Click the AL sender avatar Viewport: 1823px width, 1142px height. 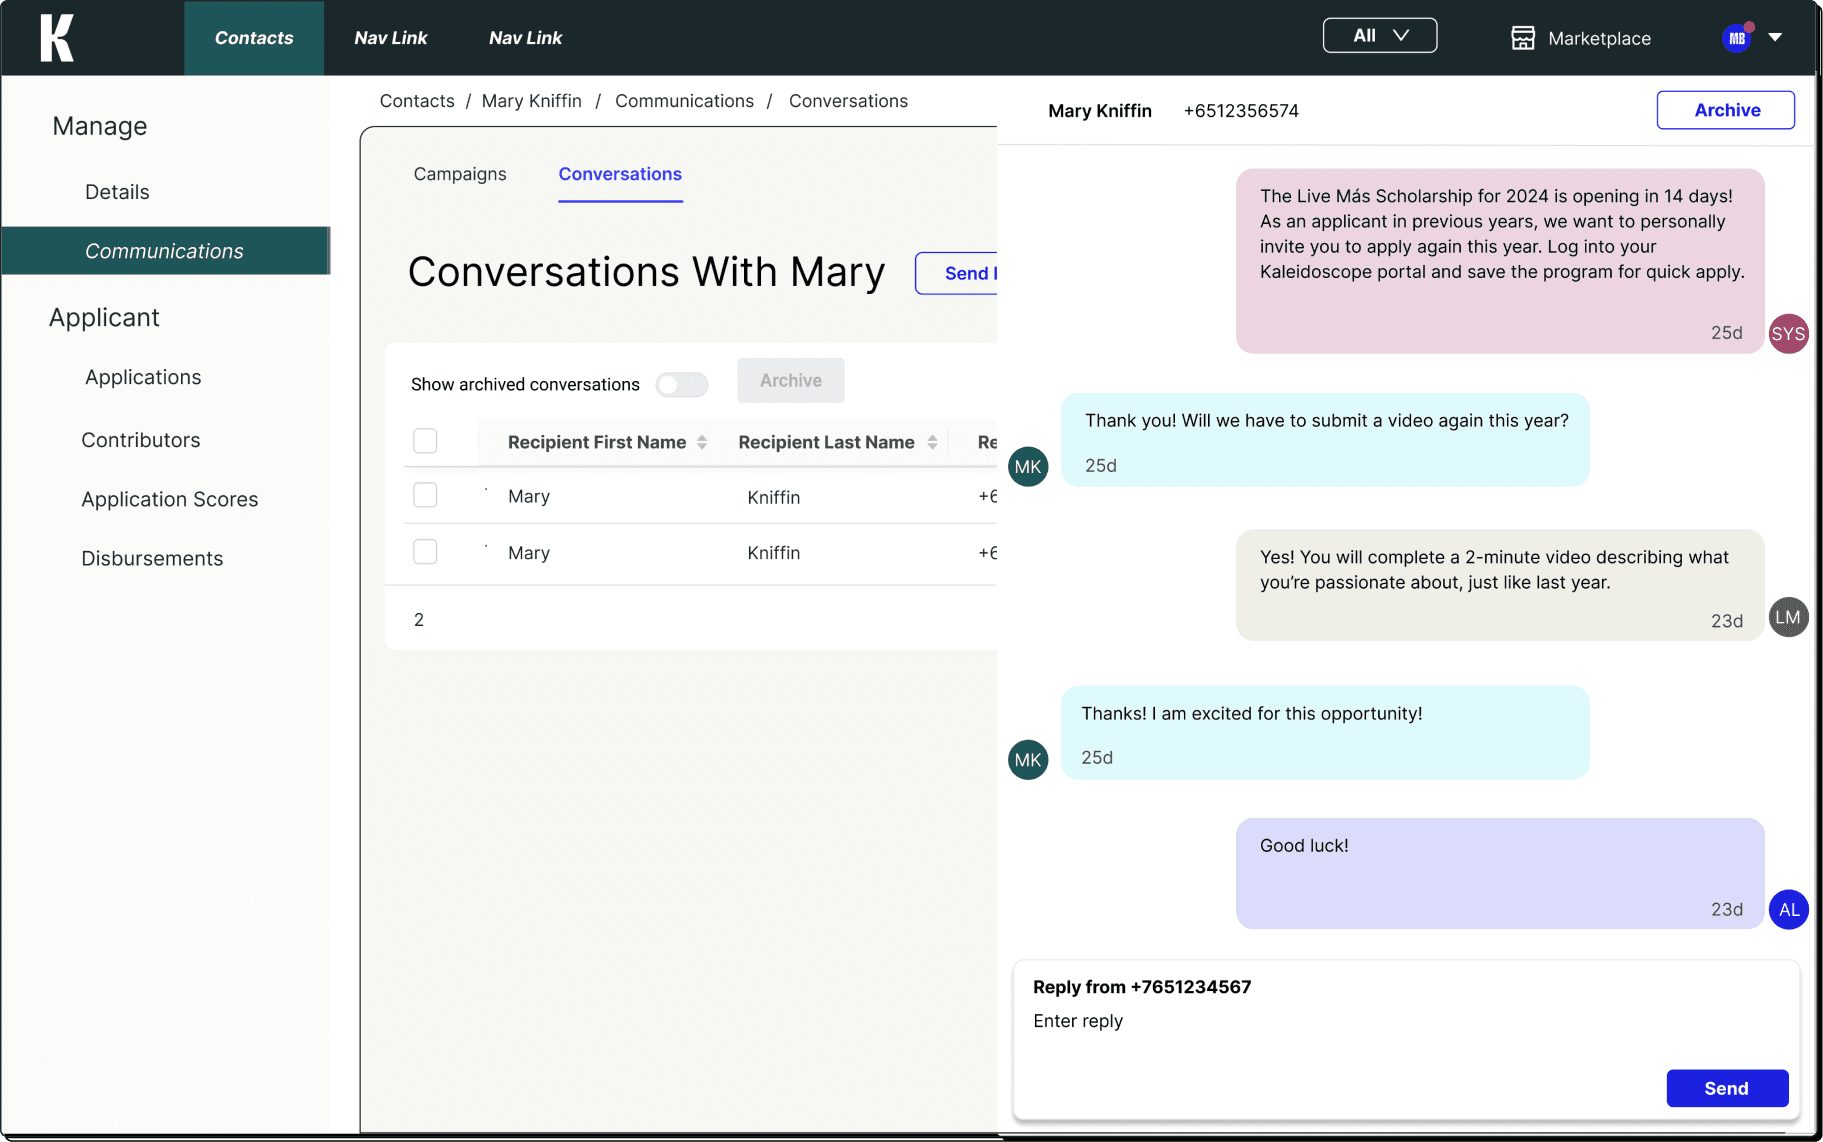click(1788, 910)
